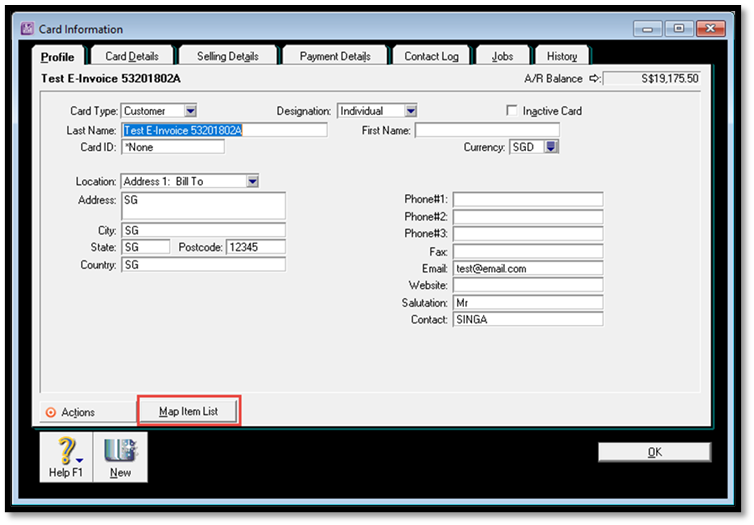Click the Help F1 question mark icon

pyautogui.click(x=66, y=450)
